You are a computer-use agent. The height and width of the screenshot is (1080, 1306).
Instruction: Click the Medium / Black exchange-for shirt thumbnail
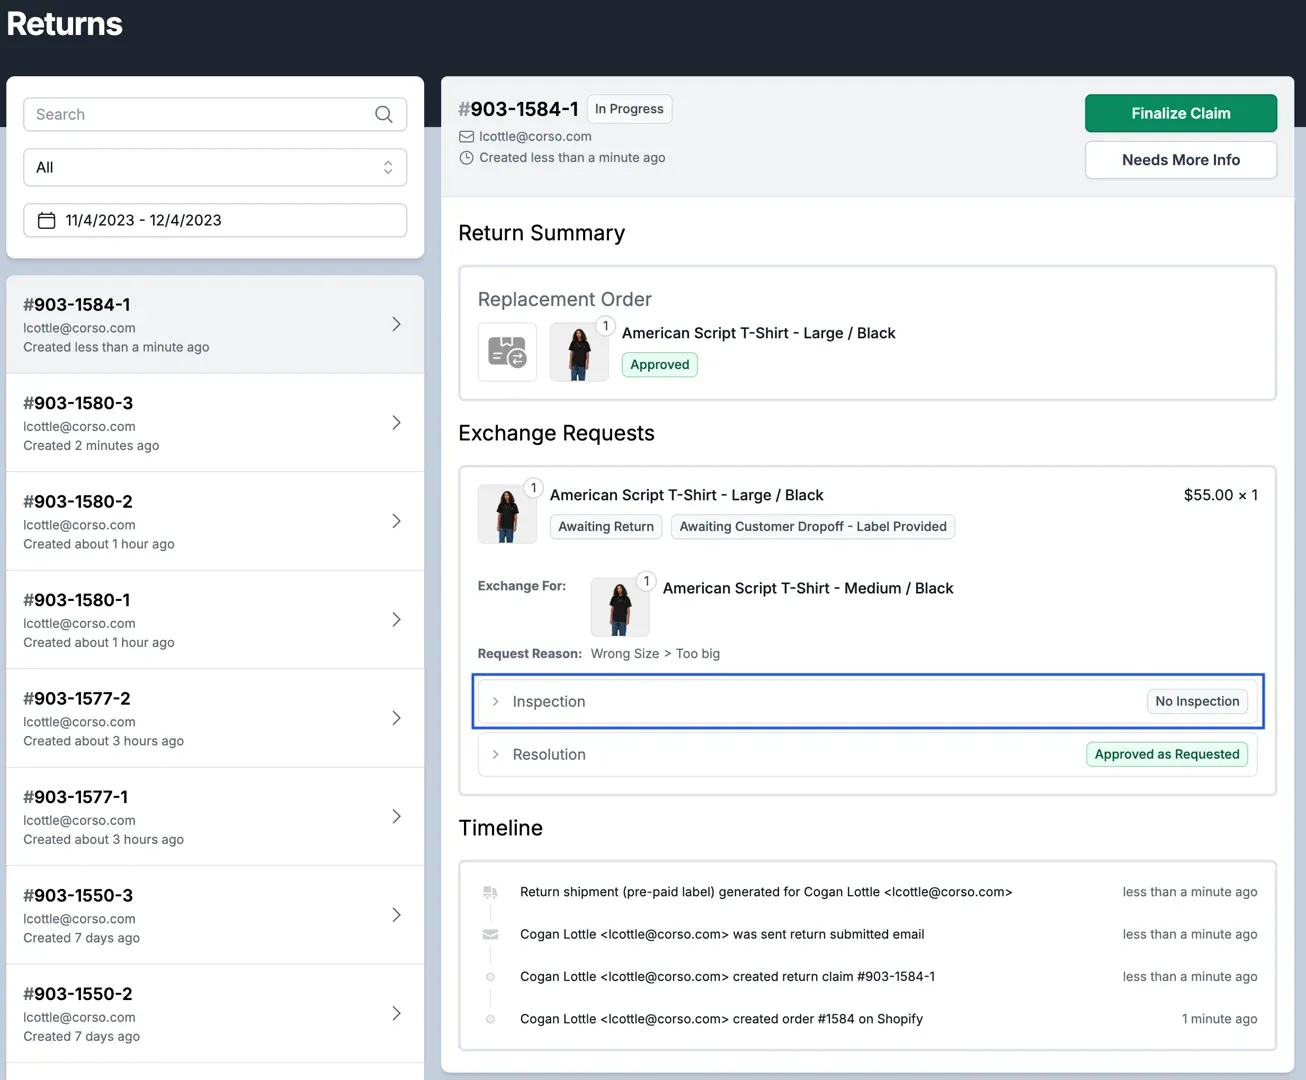(x=620, y=607)
